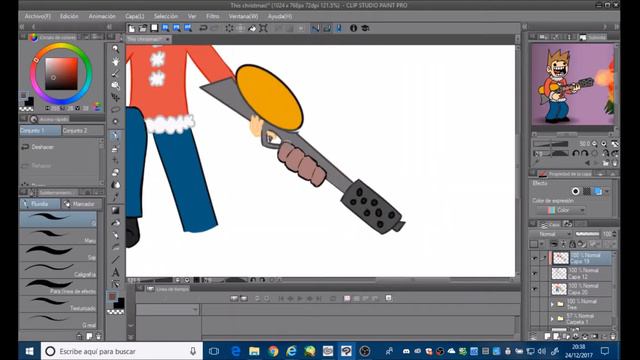Toggle visibility of layer Capa 20
Image resolution: width=640 pixels, height=360 pixels.
[x=535, y=289]
